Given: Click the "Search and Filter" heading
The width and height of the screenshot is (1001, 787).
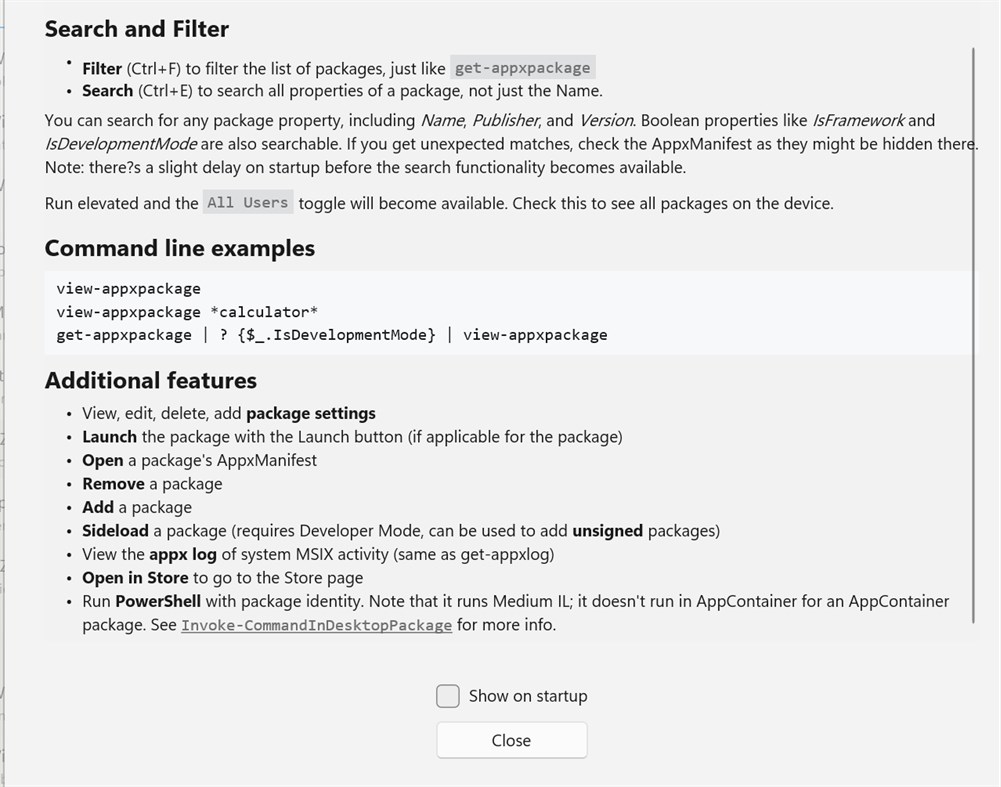Looking at the screenshot, I should pos(137,29).
